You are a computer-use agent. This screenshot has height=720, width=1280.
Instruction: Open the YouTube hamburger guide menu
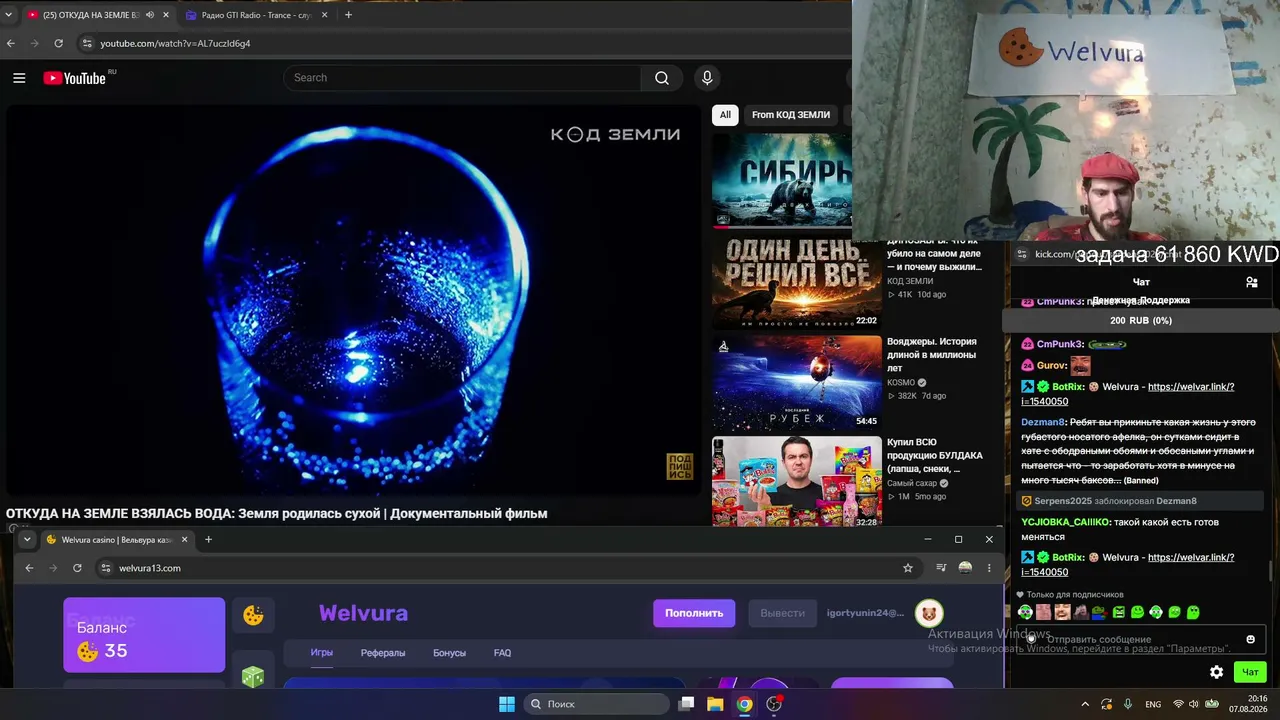(19, 78)
